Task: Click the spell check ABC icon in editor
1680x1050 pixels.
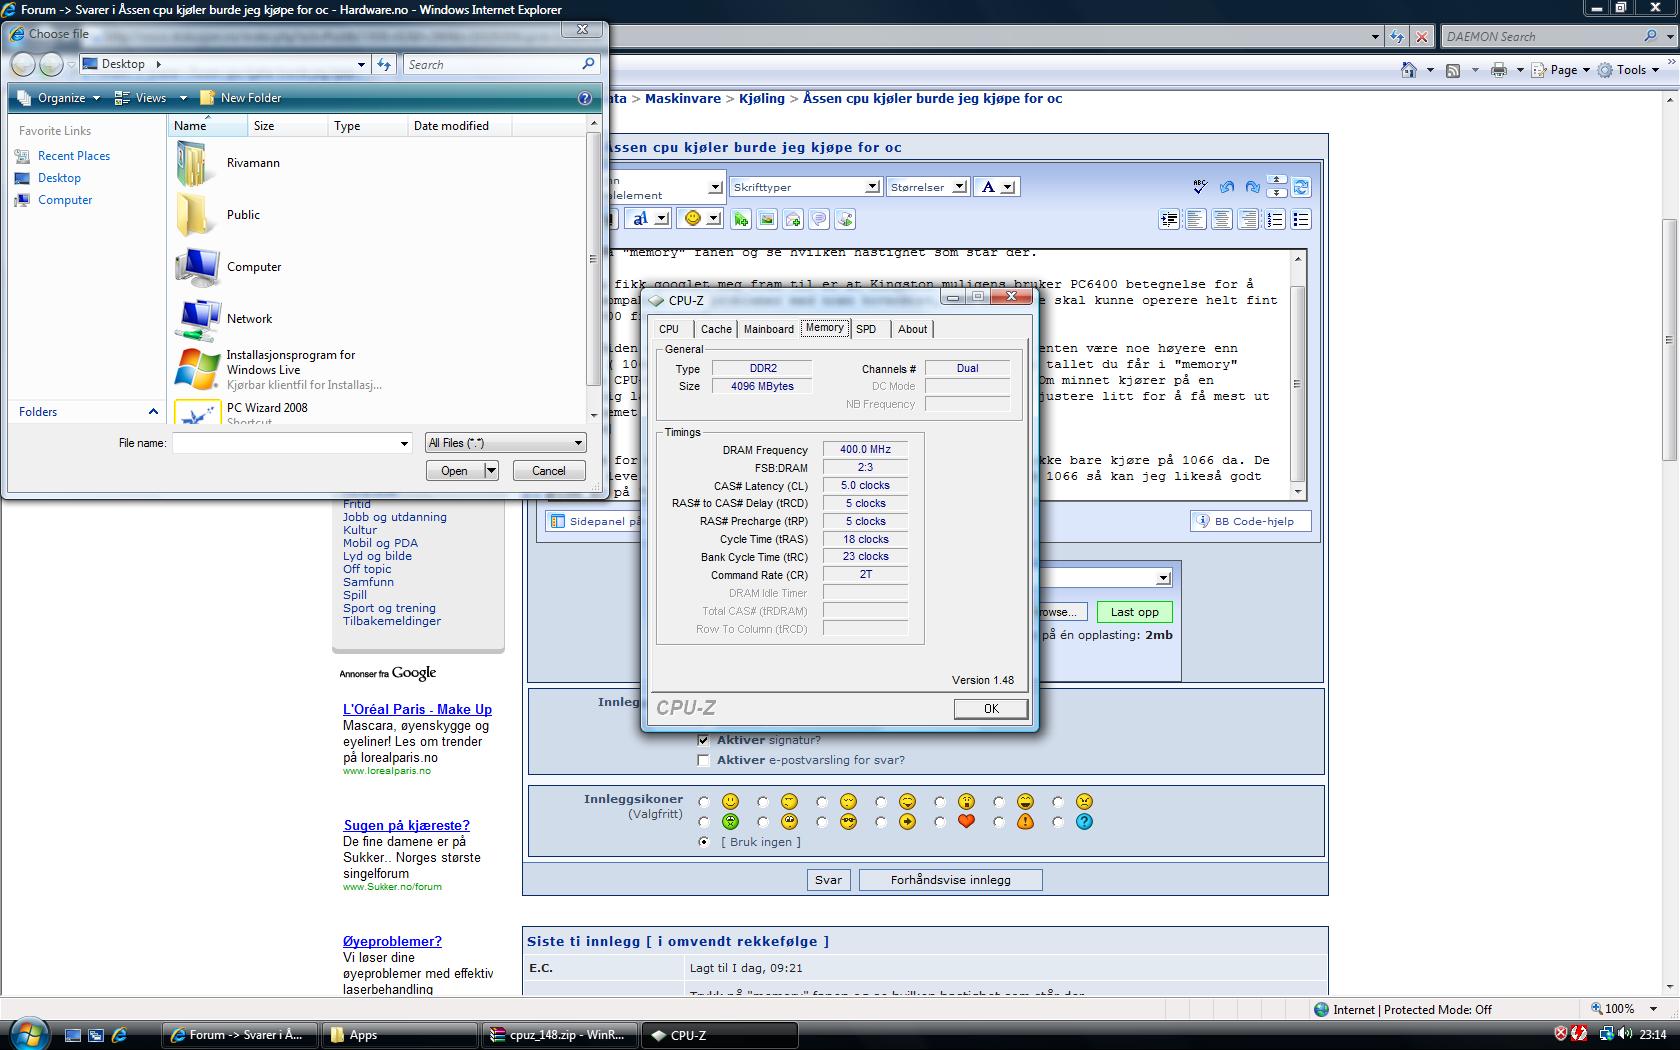Action: (x=1200, y=187)
